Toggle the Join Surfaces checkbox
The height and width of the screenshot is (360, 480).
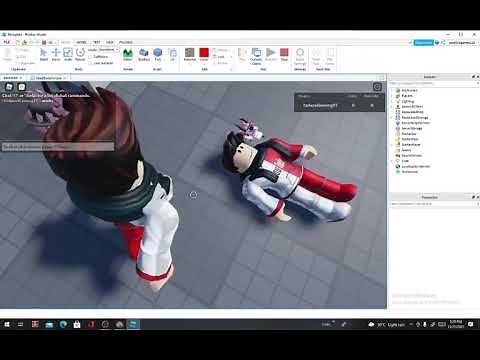coord(90,63)
